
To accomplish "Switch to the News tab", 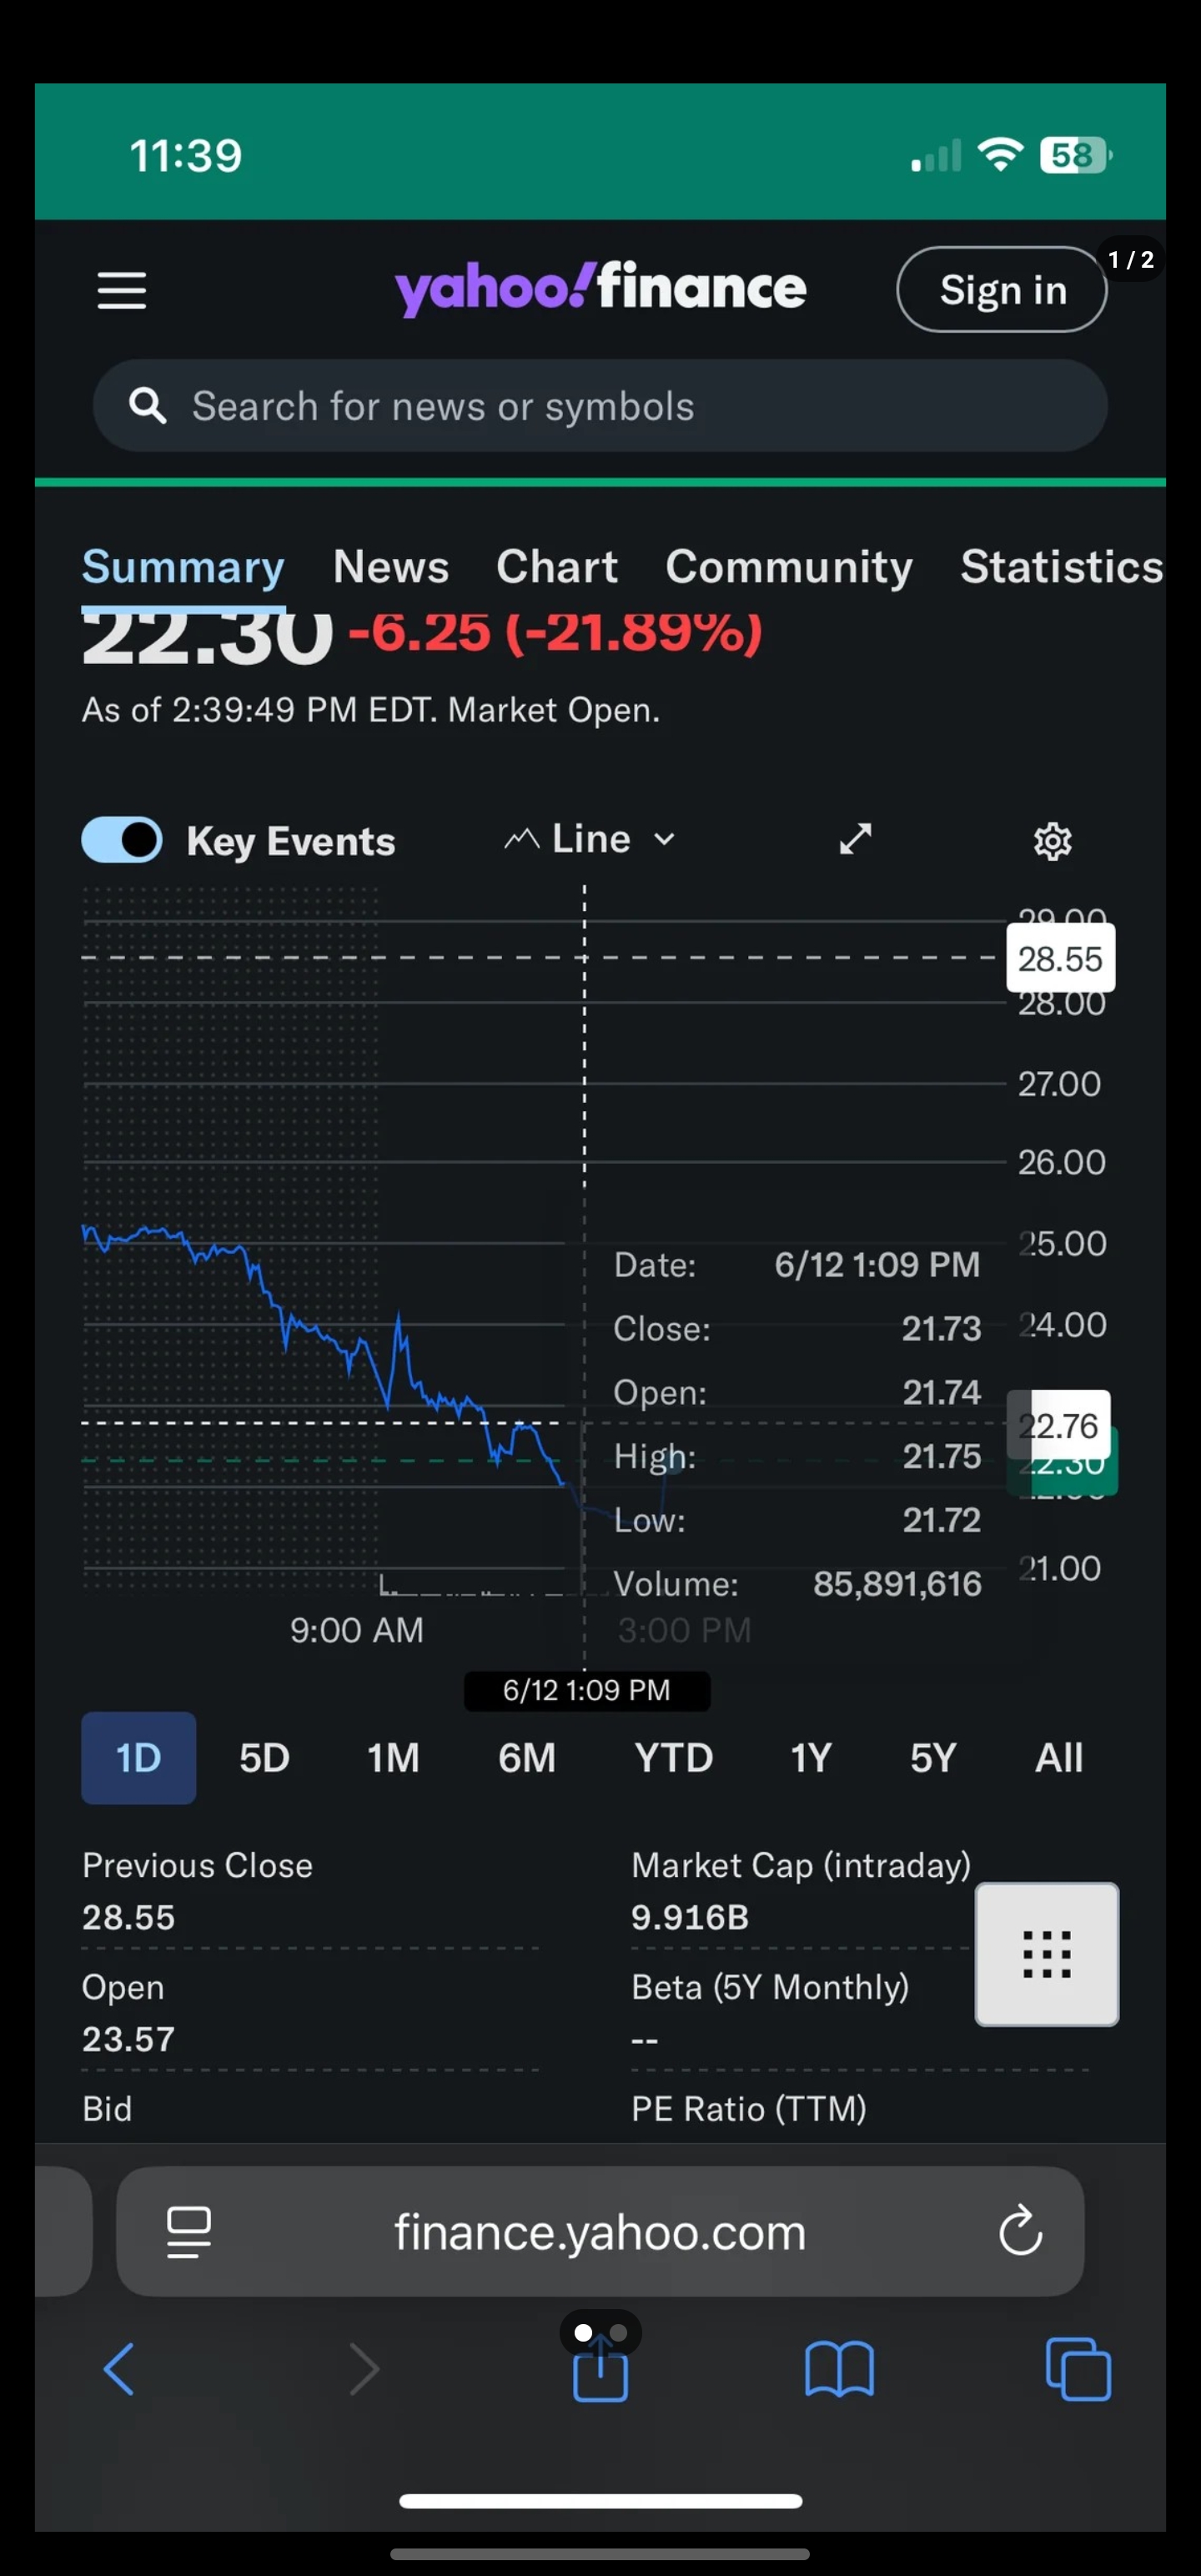I will click(391, 567).
